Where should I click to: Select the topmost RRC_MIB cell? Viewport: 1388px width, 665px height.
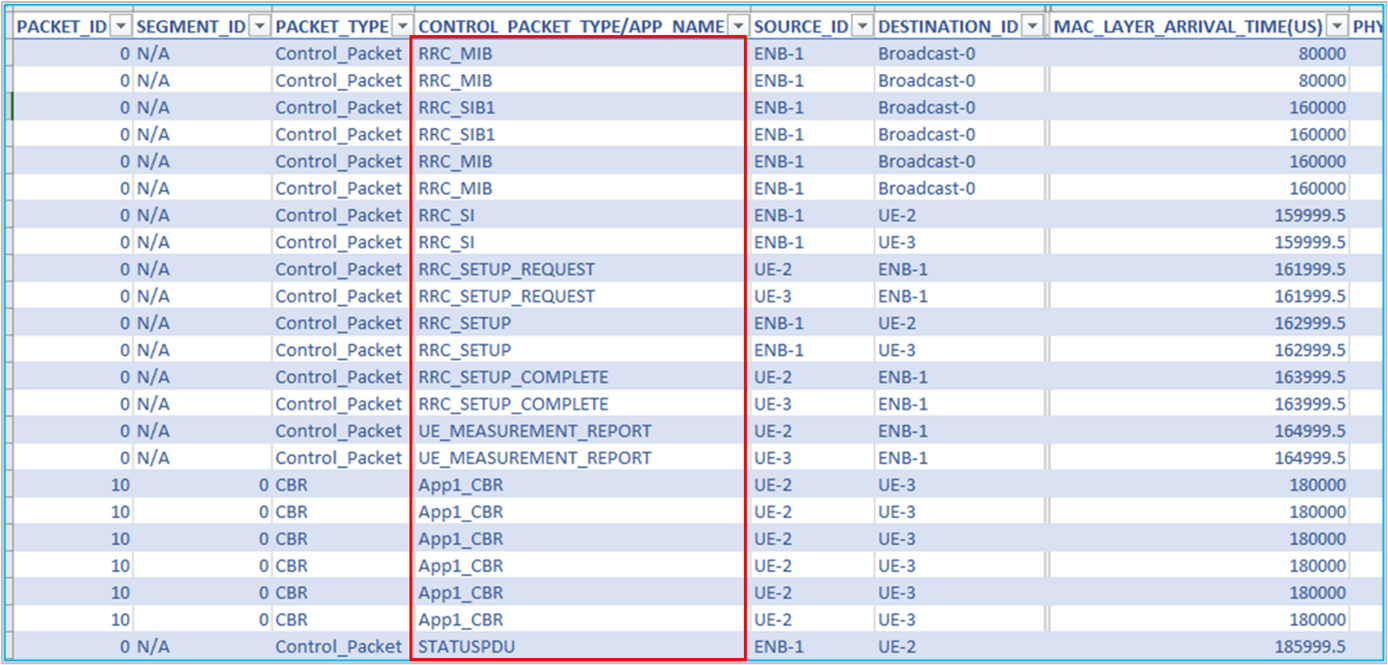pyautogui.click(x=455, y=53)
